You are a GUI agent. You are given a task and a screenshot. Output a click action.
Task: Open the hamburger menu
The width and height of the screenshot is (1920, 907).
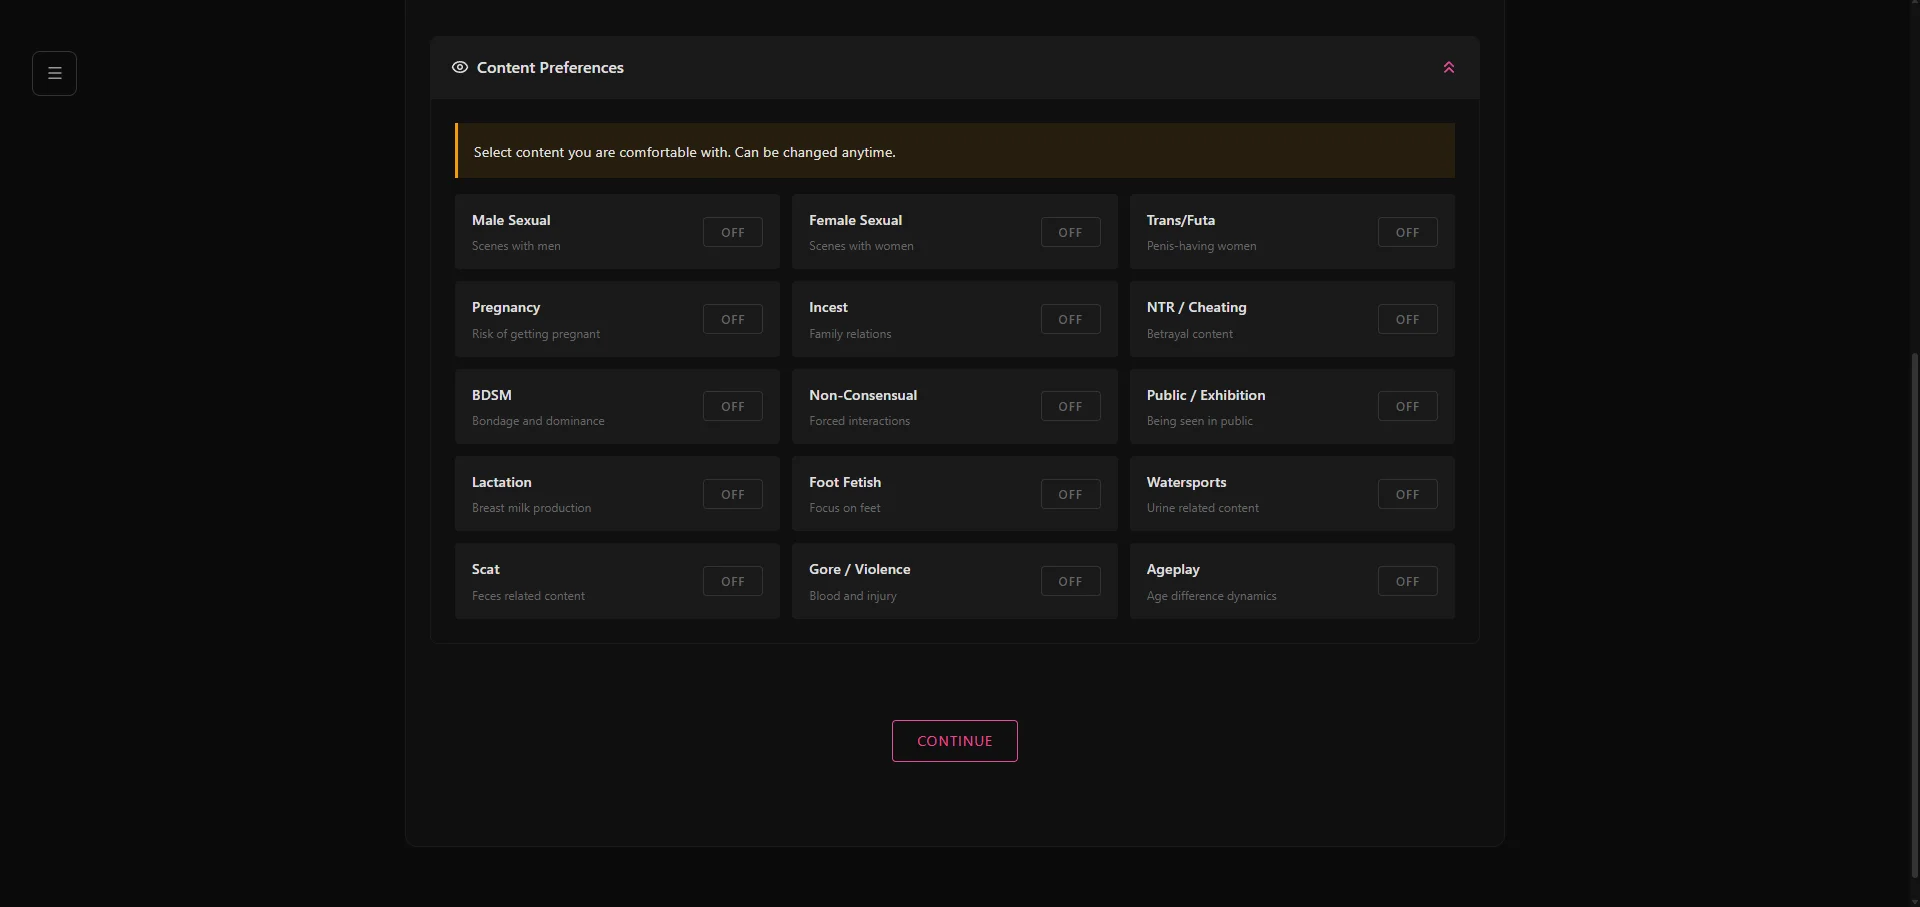[x=54, y=73]
